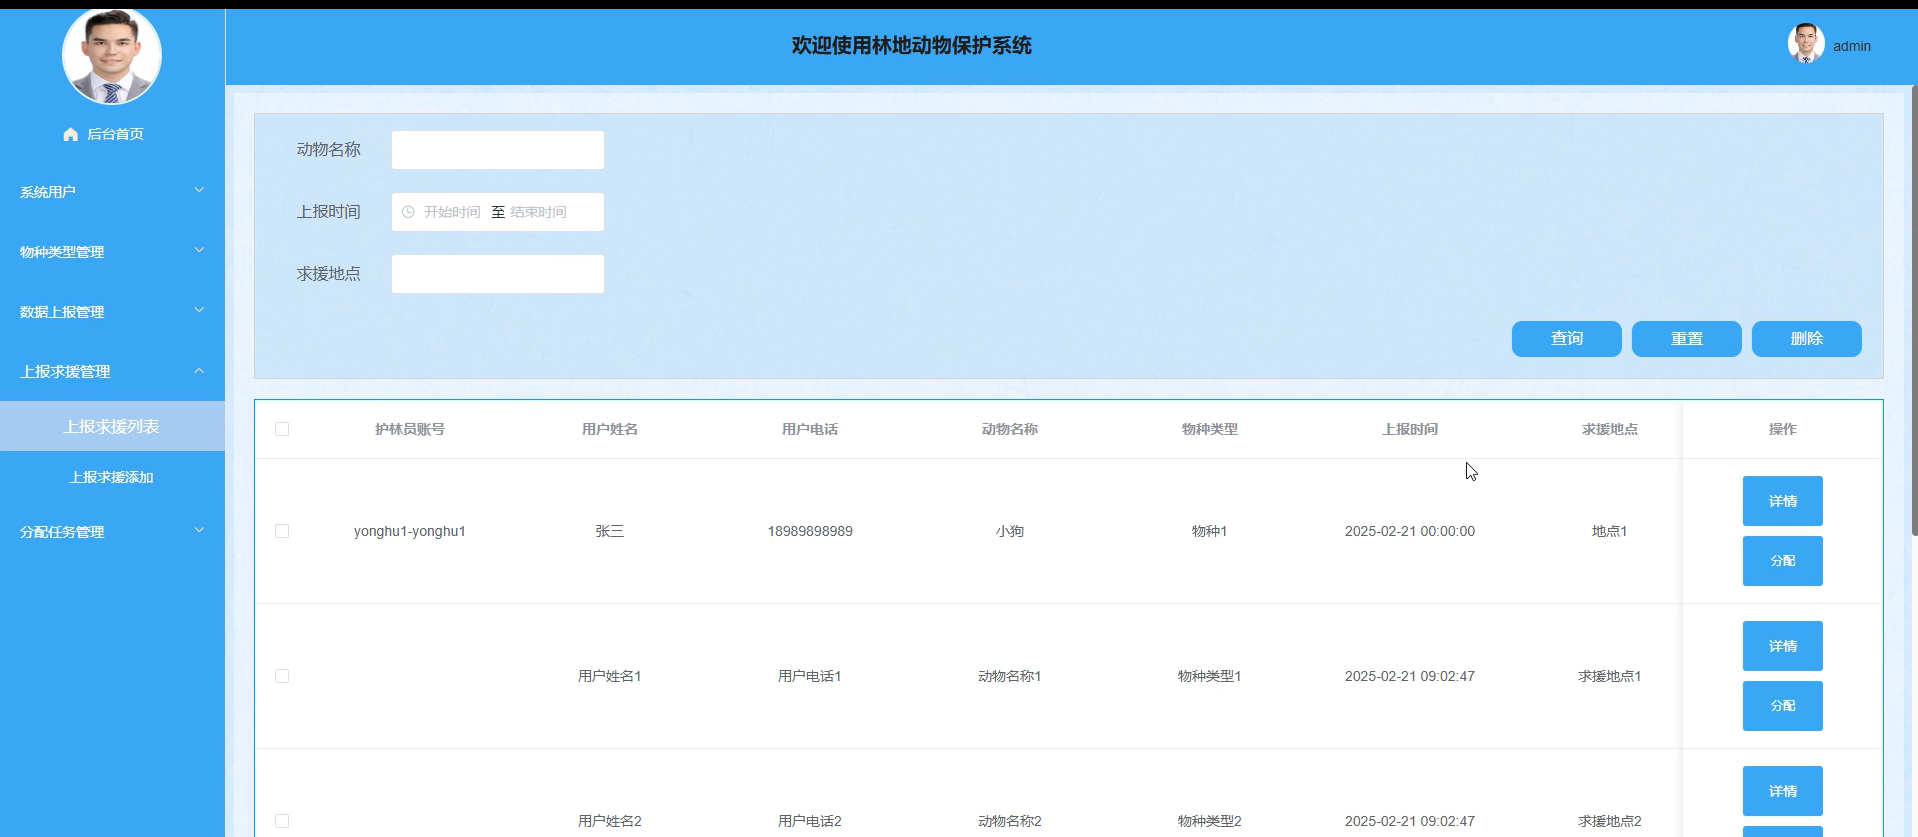Expand the 数据上报管理 menu chevron
Viewport: 1918px width, 837px height.
coord(199,310)
